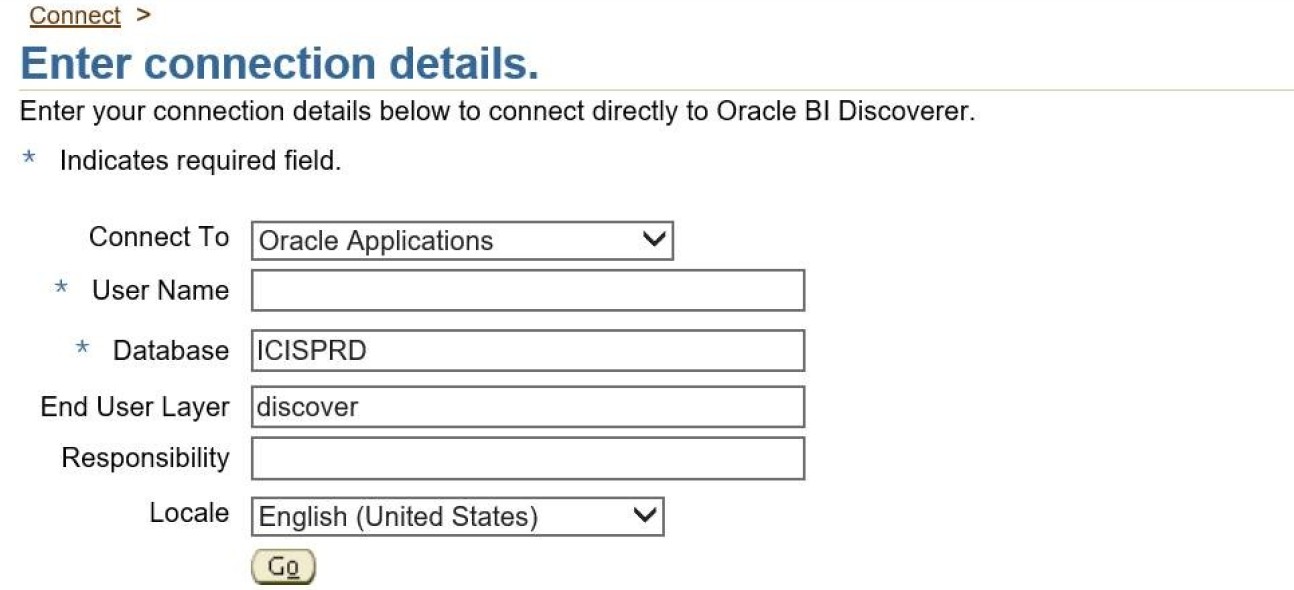Click the Oracle BI Discoverer instruction sentence
The width and height of the screenshot is (1294, 590).
tap(497, 111)
